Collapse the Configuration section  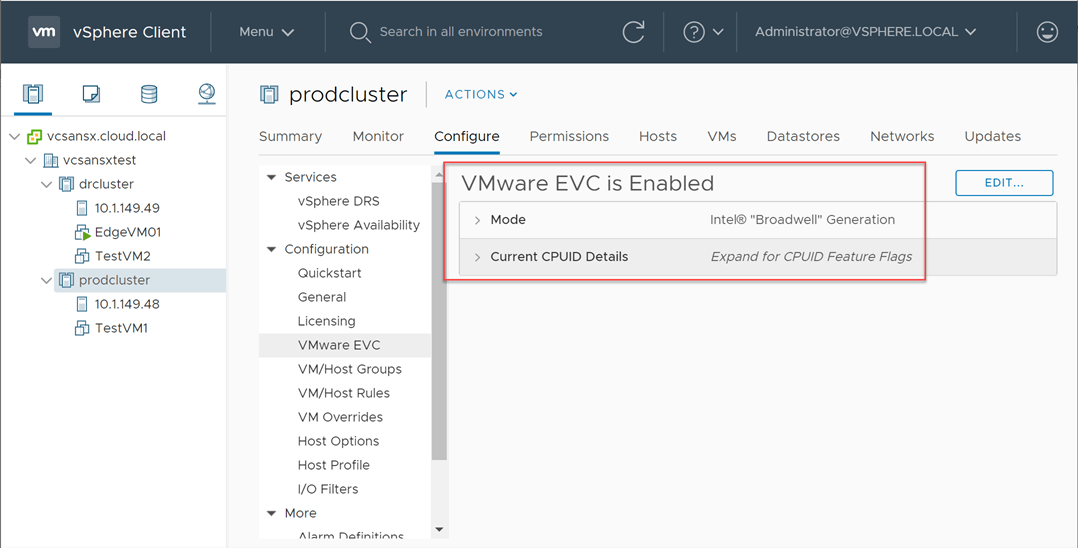tap(271, 250)
